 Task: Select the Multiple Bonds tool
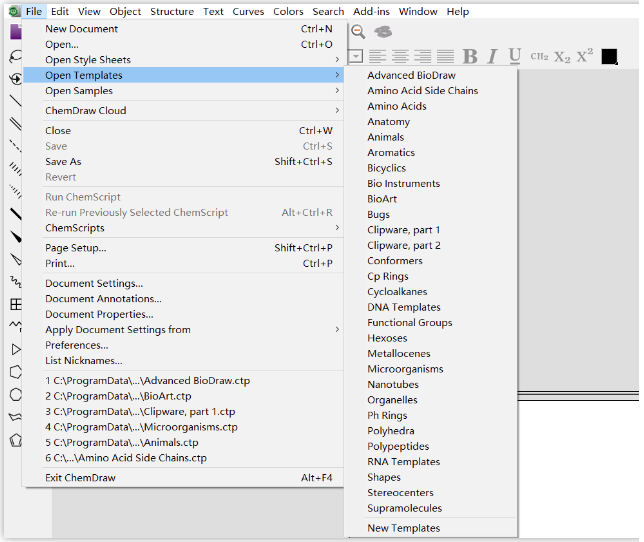click(16, 123)
